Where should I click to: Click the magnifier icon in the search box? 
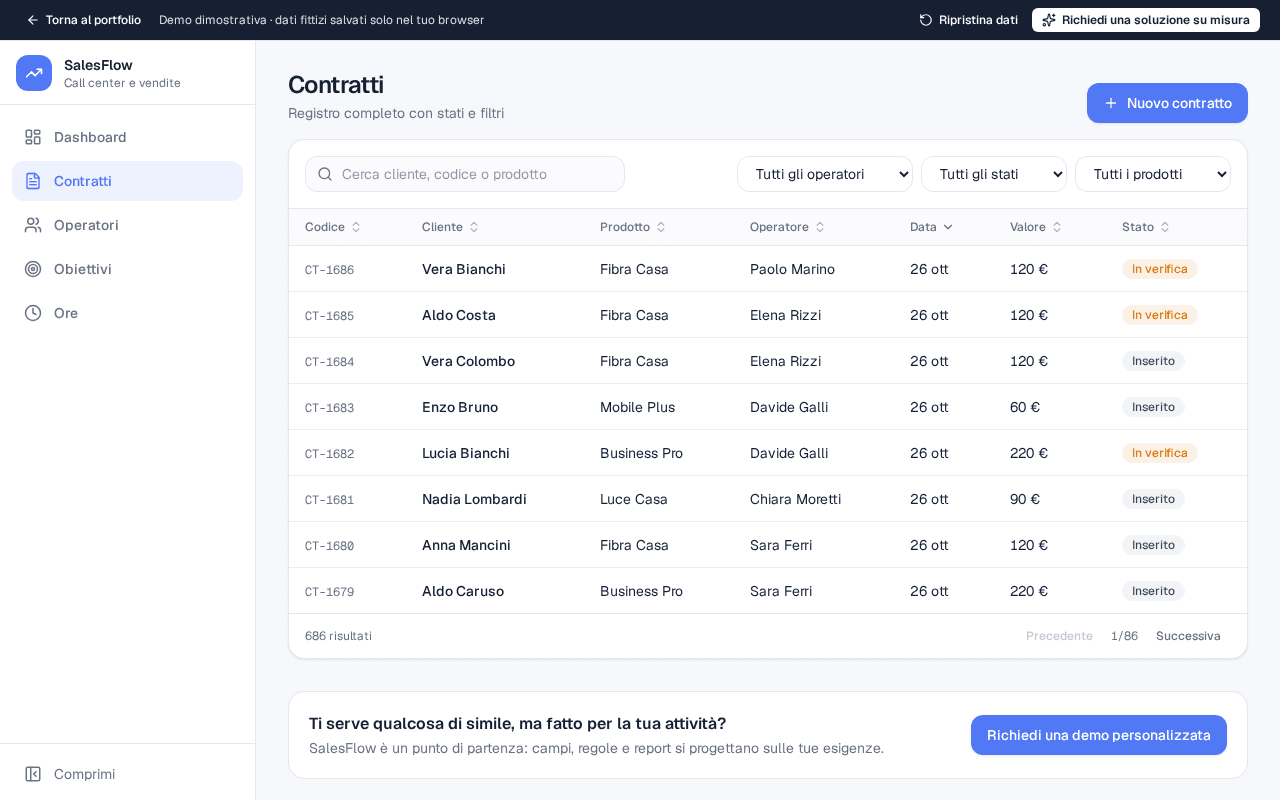(x=325, y=174)
